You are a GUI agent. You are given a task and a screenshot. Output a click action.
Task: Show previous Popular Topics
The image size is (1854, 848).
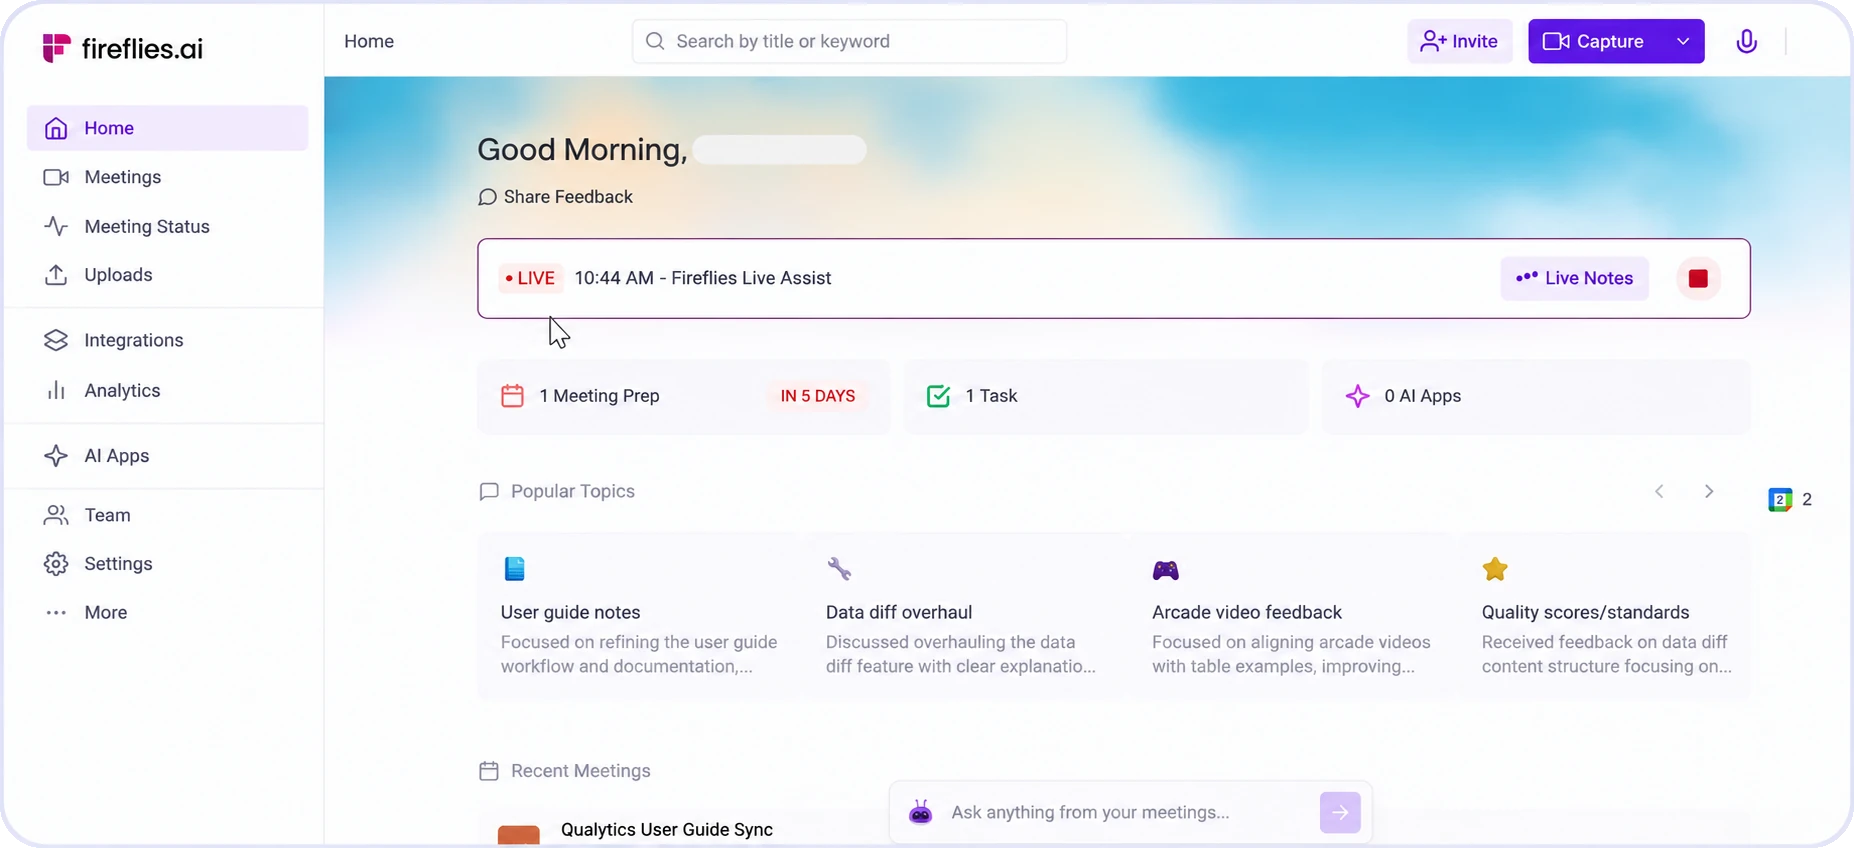(1659, 491)
